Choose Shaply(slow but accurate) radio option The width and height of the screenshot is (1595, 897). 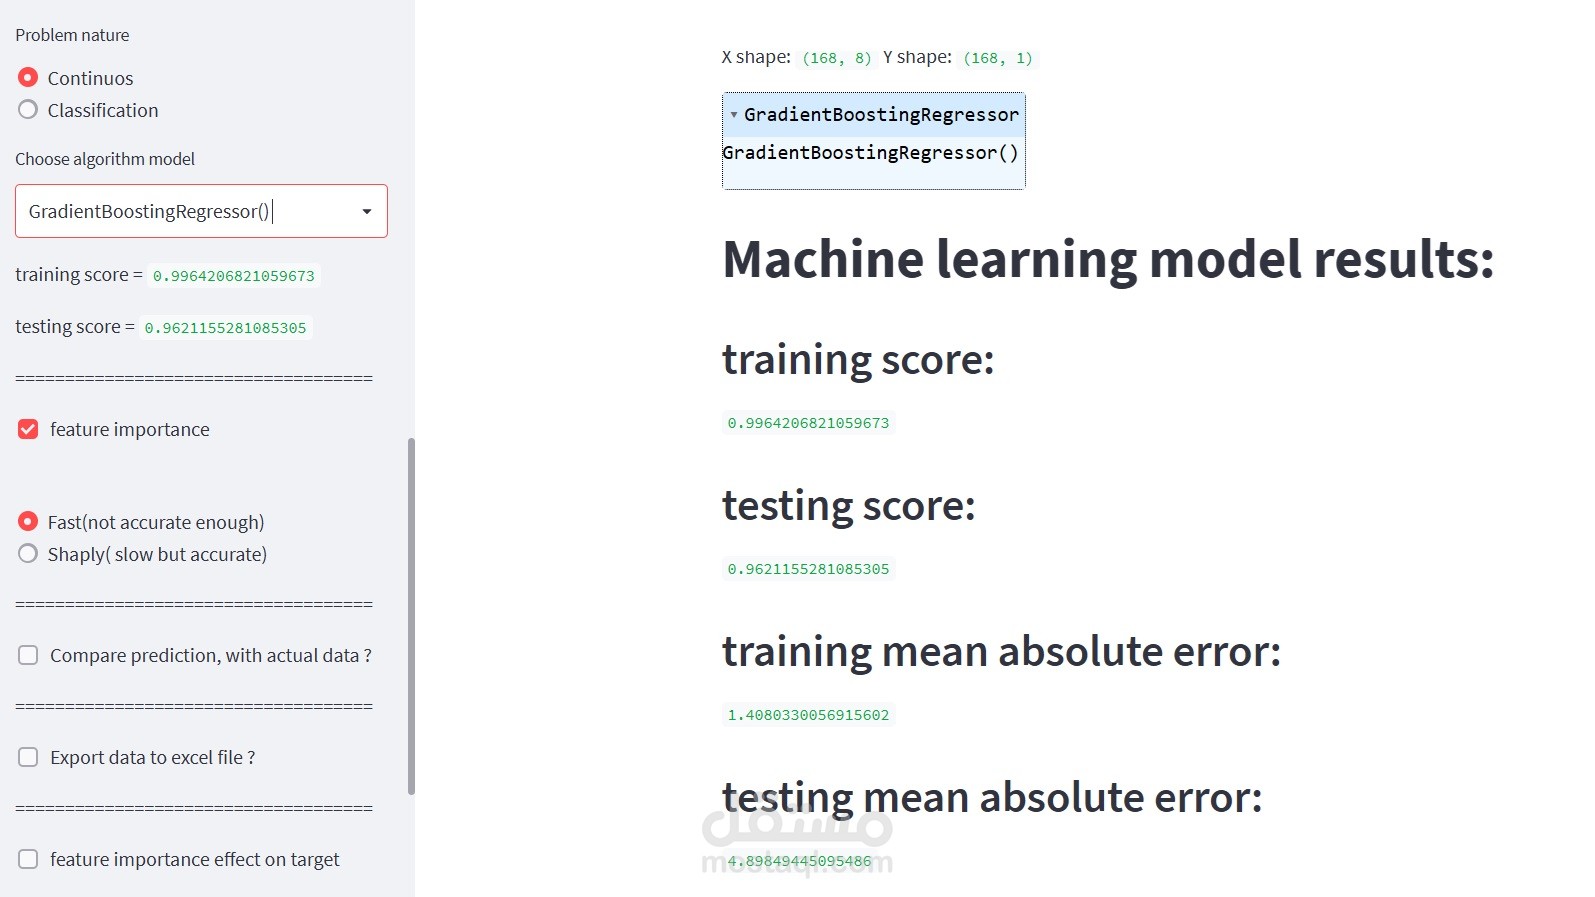click(28, 554)
